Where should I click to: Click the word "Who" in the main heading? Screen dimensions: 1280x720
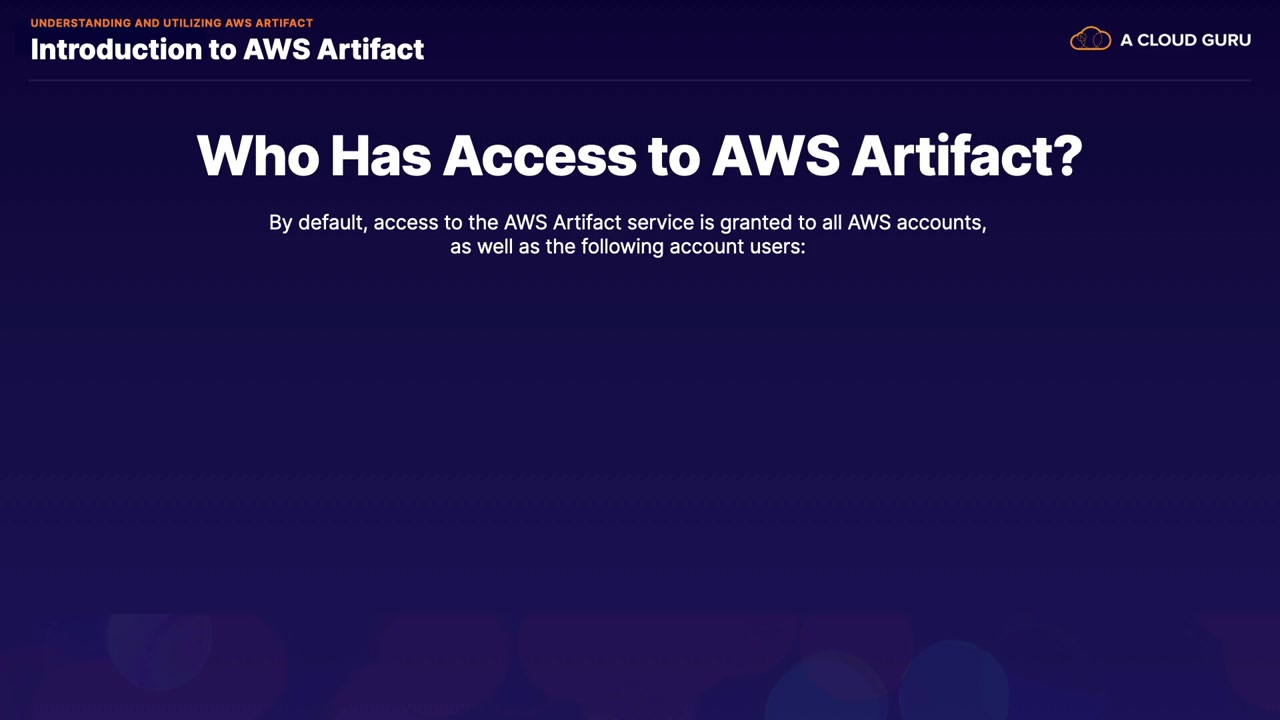coord(257,156)
